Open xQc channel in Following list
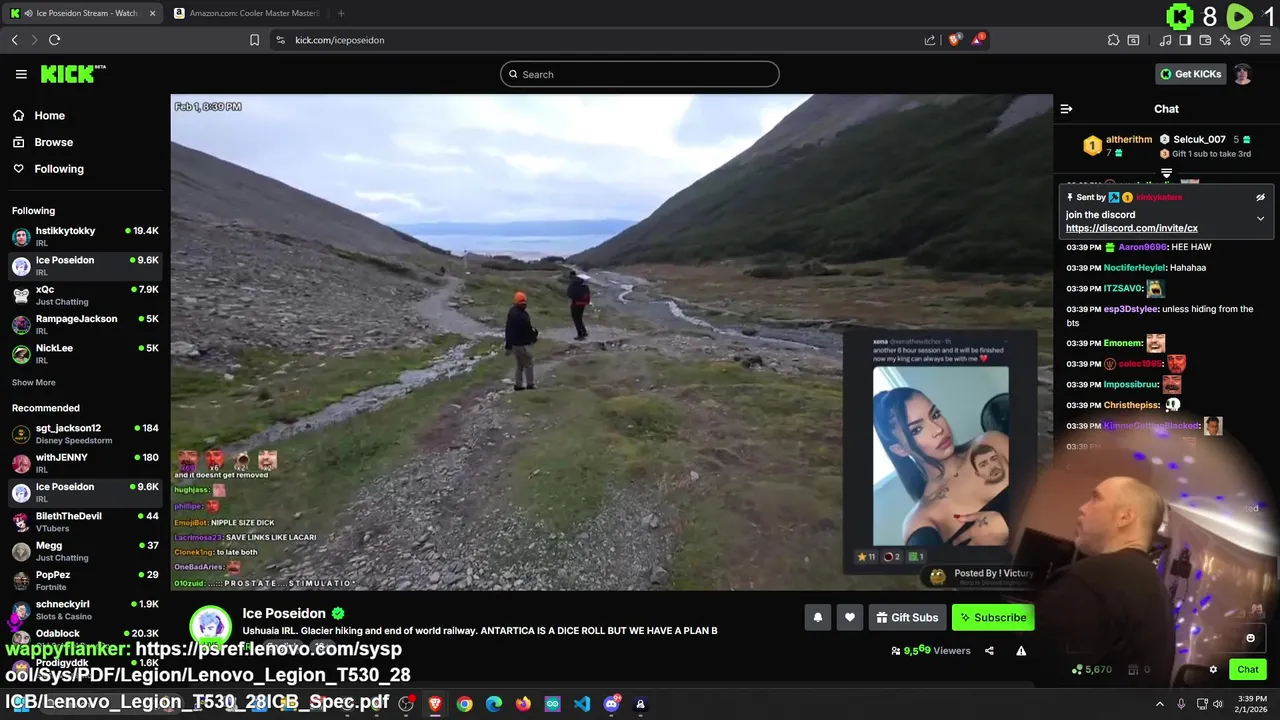This screenshot has width=1280, height=720. [x=85, y=295]
